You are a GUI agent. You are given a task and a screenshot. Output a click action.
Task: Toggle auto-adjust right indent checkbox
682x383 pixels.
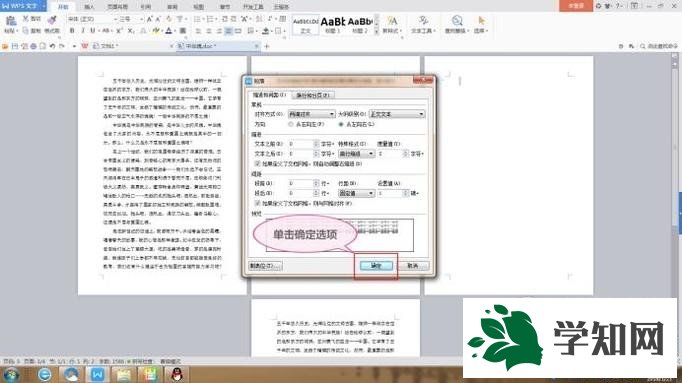coord(257,164)
